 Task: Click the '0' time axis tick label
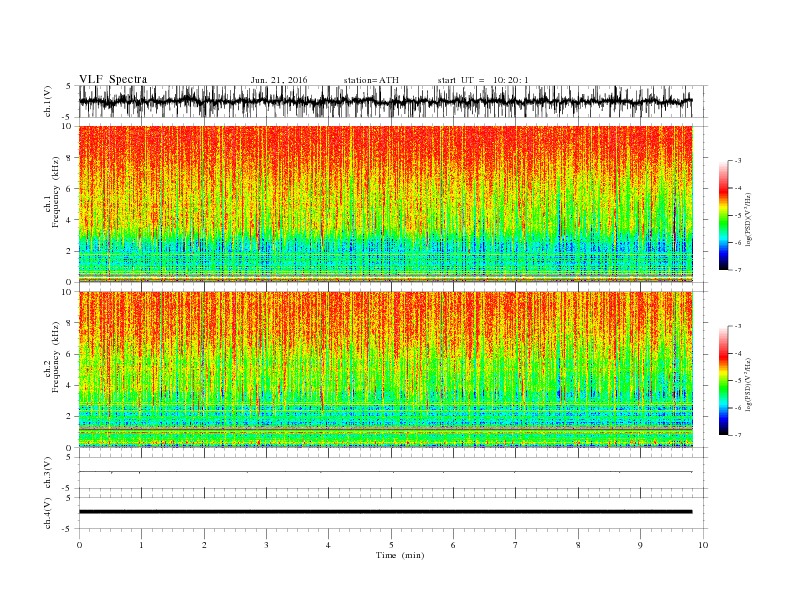(x=79, y=545)
